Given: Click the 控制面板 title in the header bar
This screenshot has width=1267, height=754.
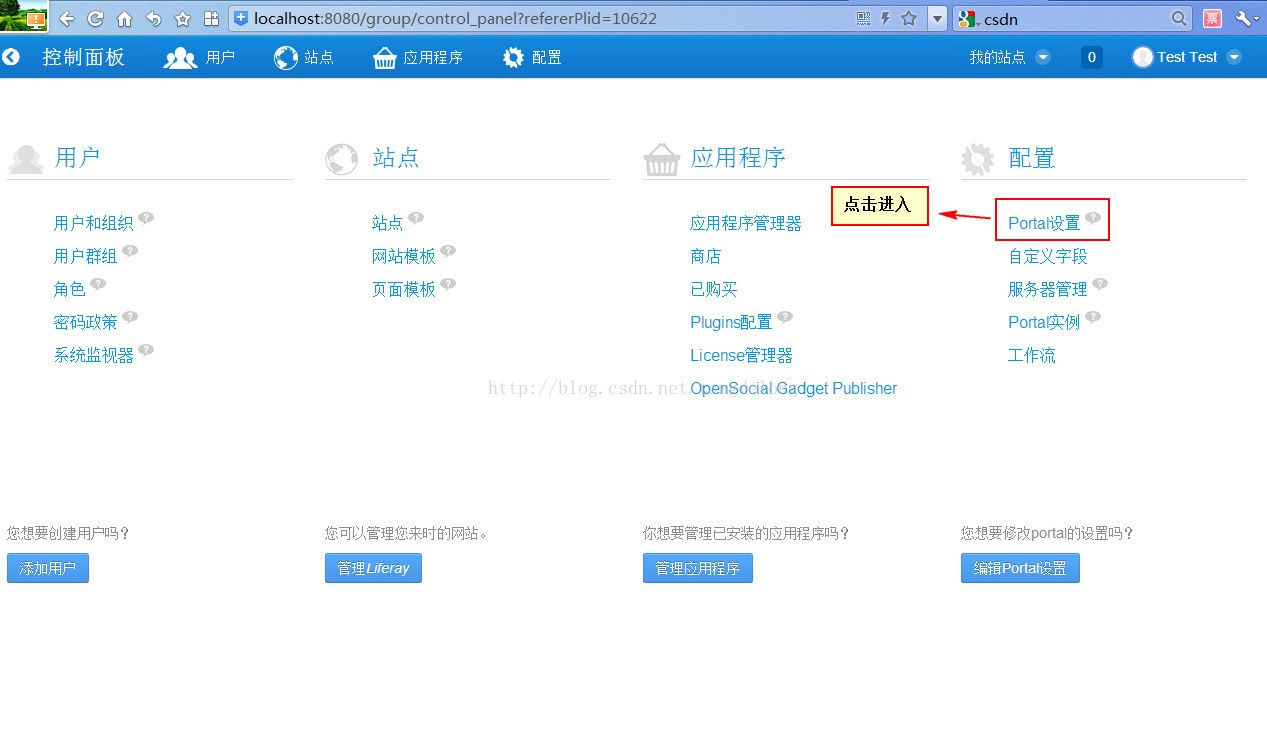Looking at the screenshot, I should click(x=84, y=57).
